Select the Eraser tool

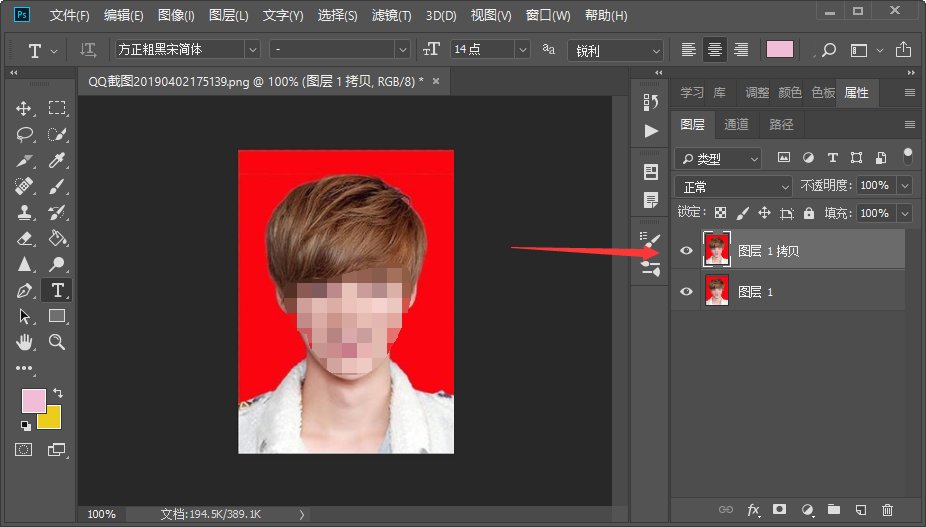[25, 238]
